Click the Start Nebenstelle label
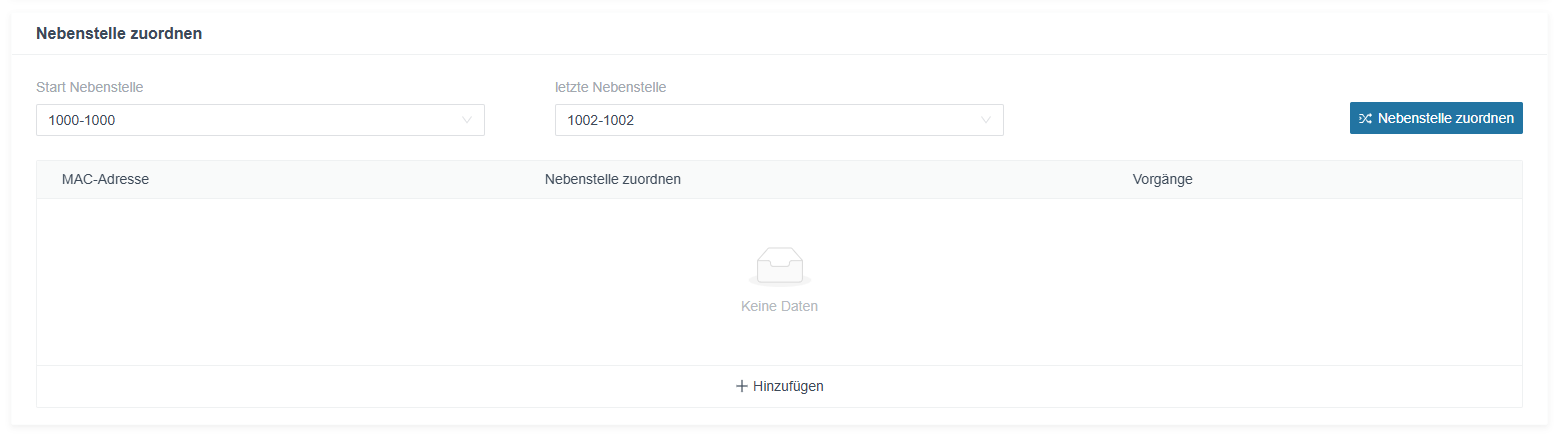The image size is (1567, 441). tap(90, 87)
